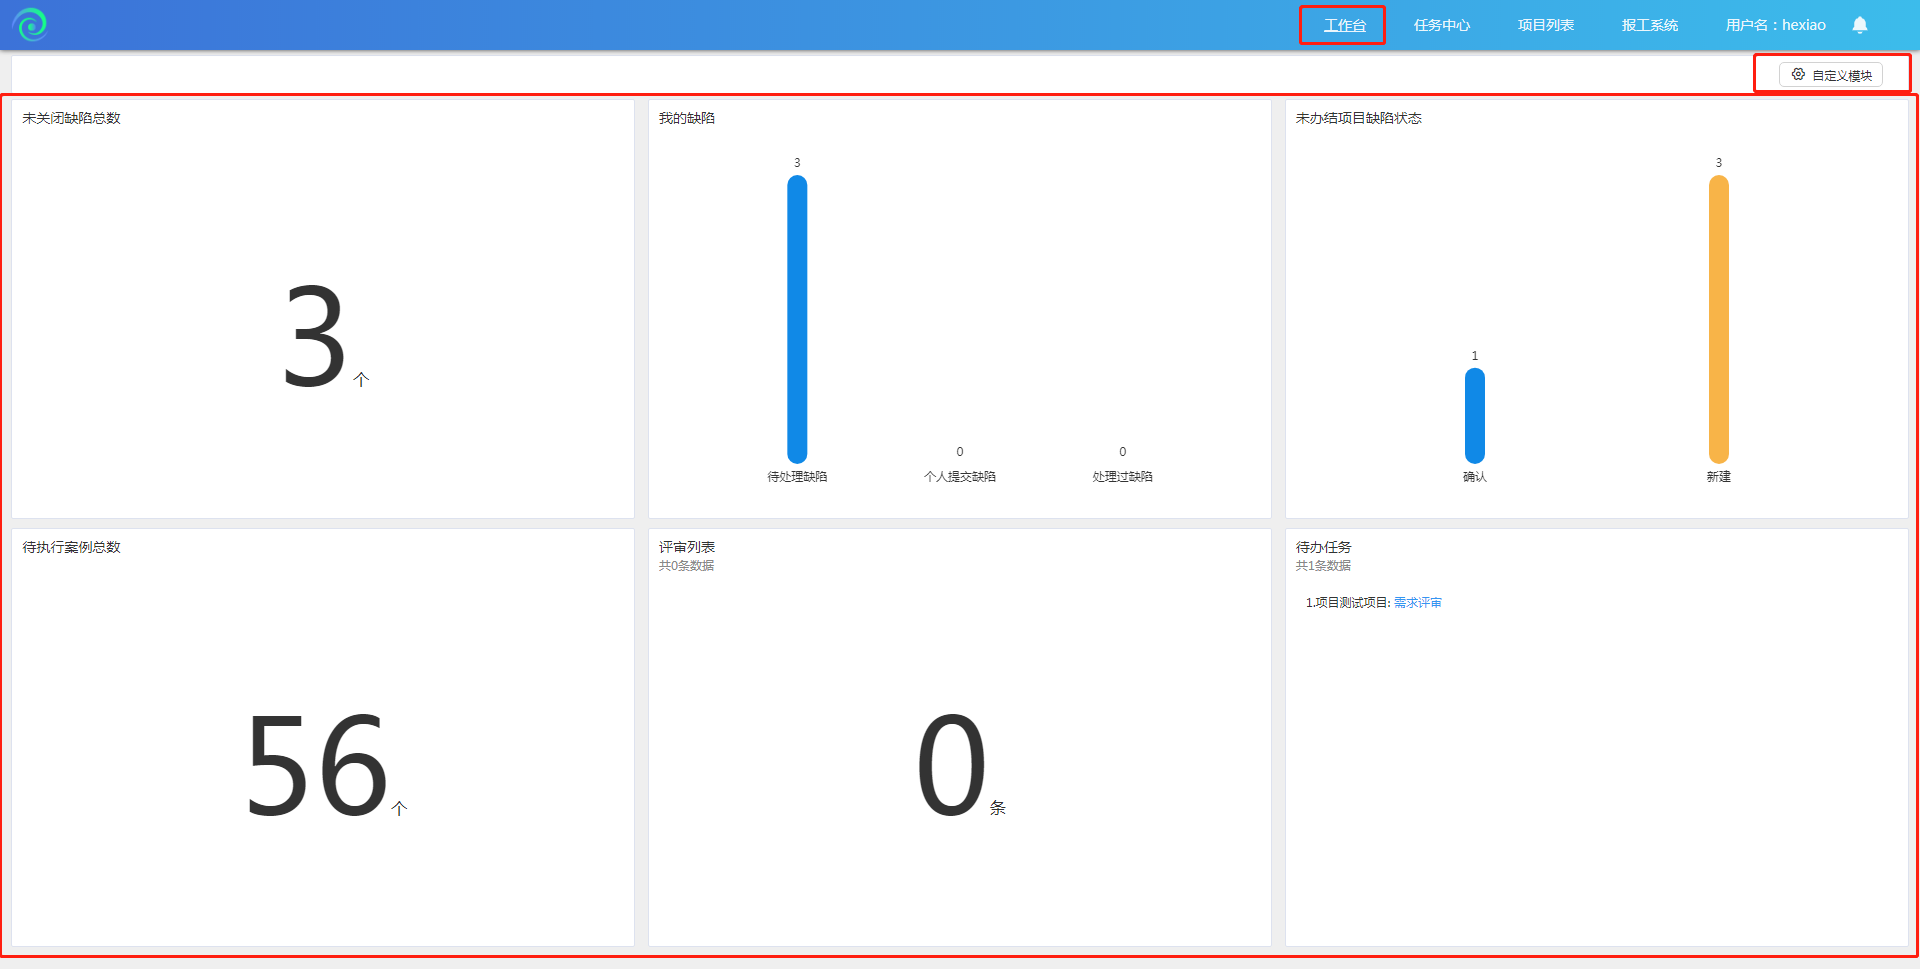Click the 新建 axis label

1718,477
